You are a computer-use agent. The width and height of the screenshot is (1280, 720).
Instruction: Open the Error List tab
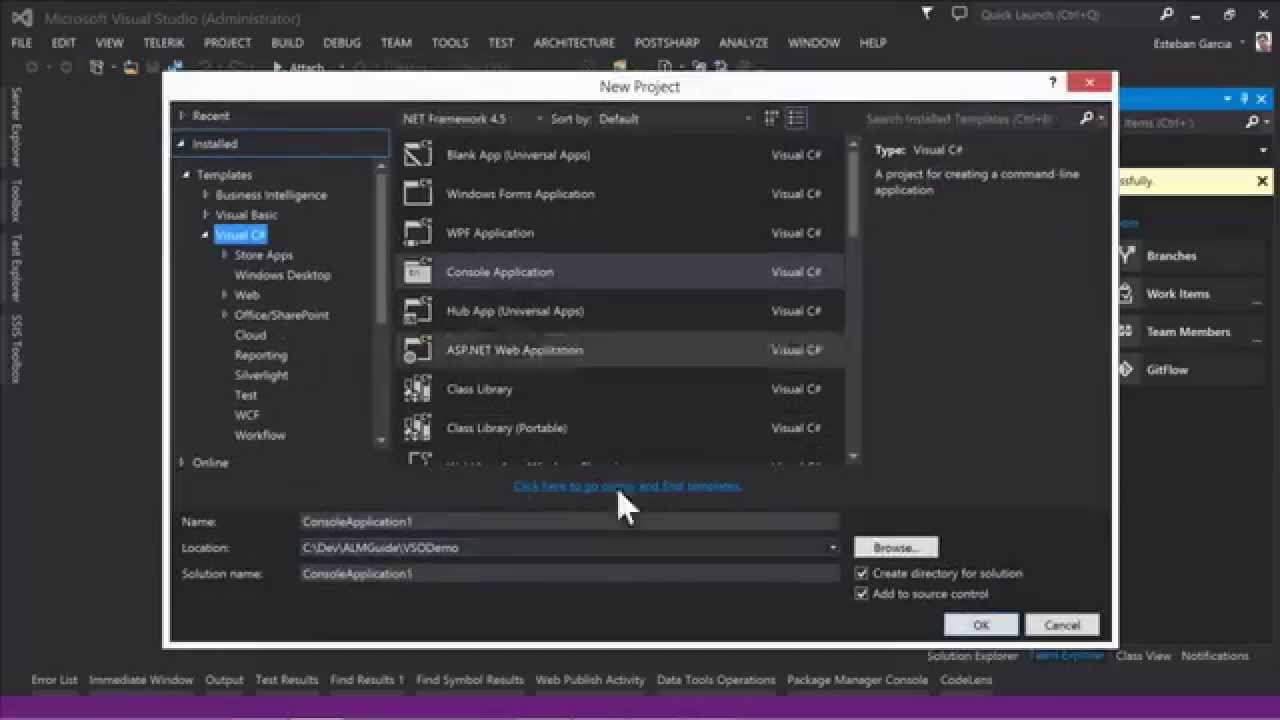54,680
